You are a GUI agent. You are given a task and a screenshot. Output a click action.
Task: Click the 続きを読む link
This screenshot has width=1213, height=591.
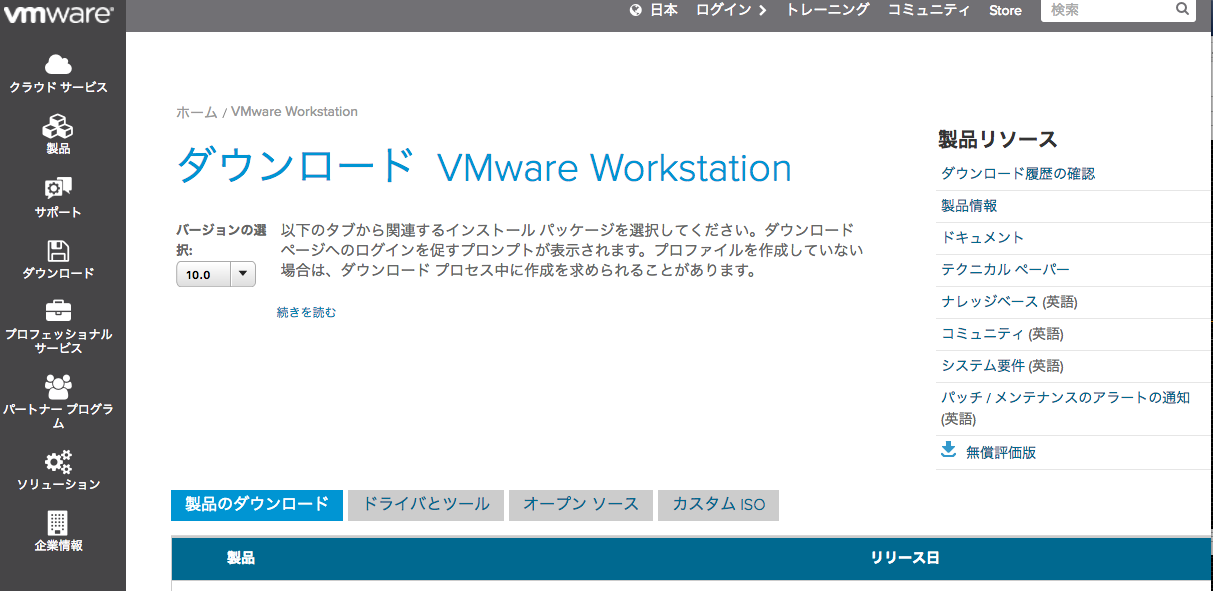point(307,312)
